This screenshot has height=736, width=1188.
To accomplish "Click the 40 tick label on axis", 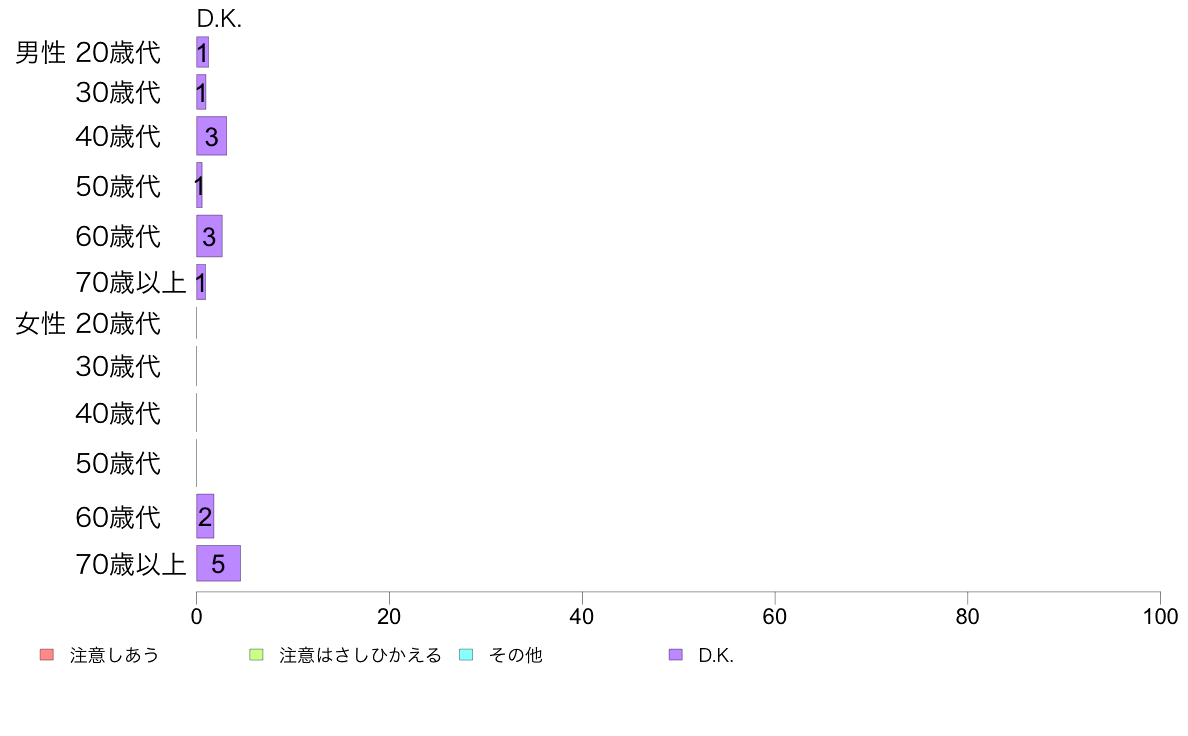I will 582,616.
